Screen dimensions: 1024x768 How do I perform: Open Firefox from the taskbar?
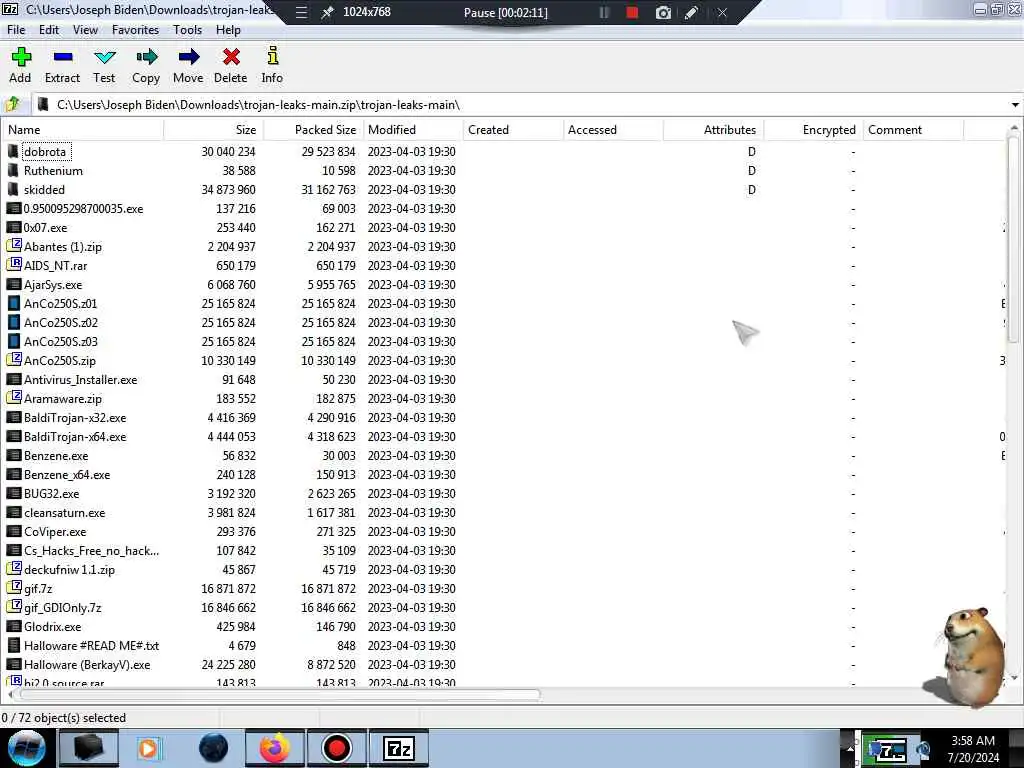[x=275, y=748]
